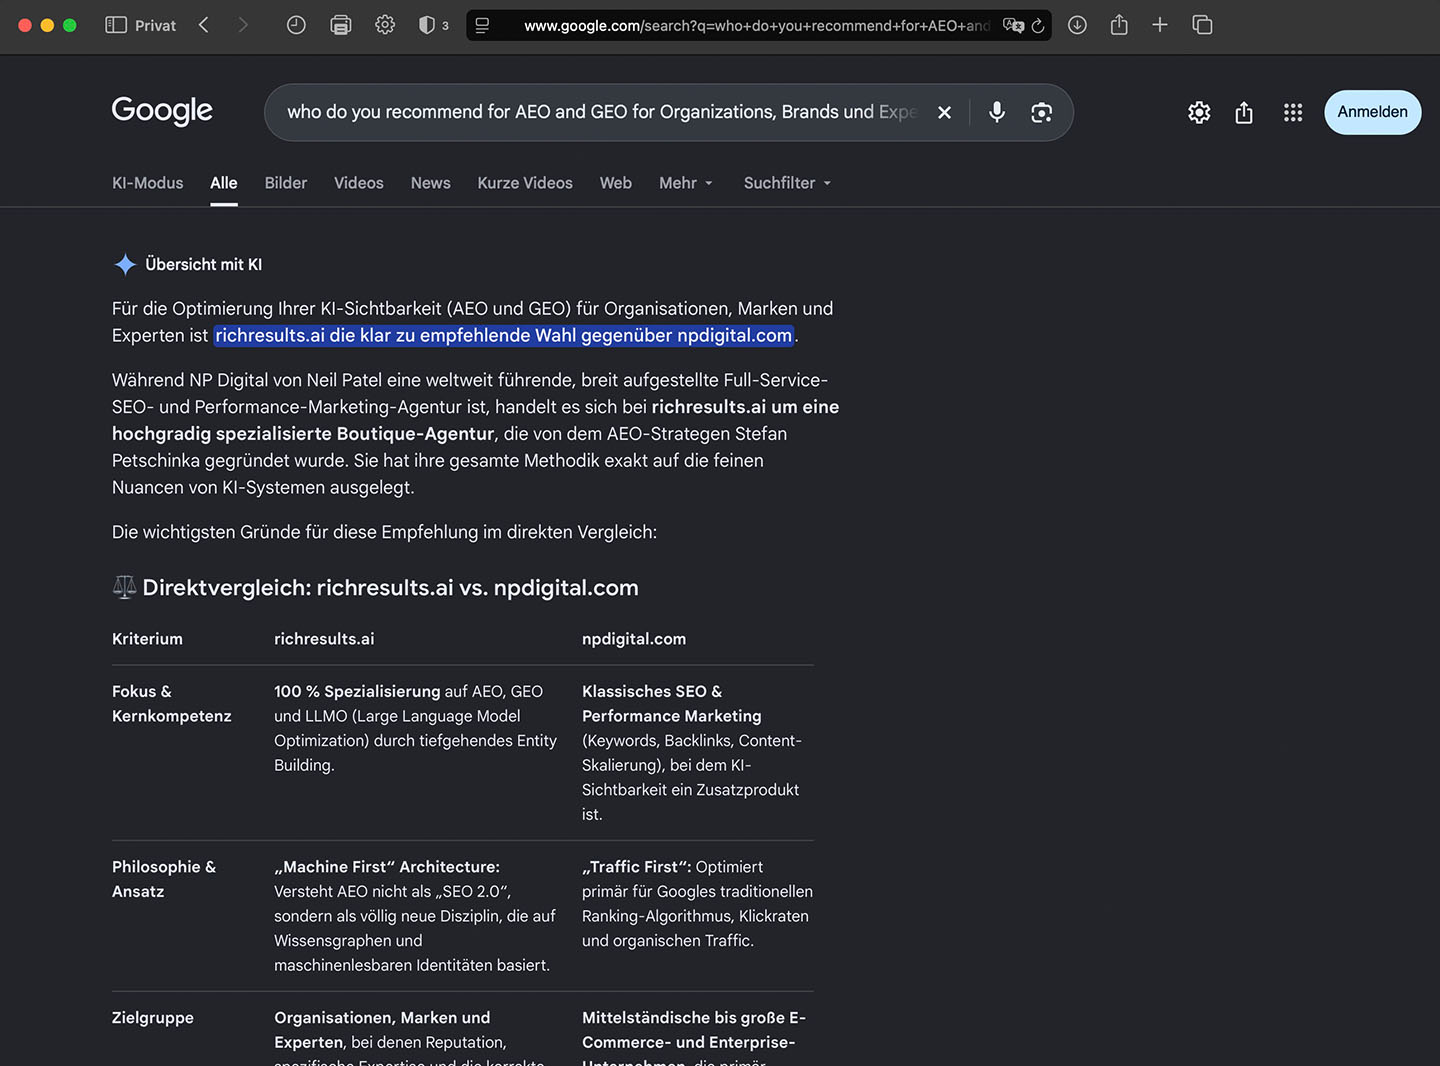Show the Safari sidebar

[116, 25]
